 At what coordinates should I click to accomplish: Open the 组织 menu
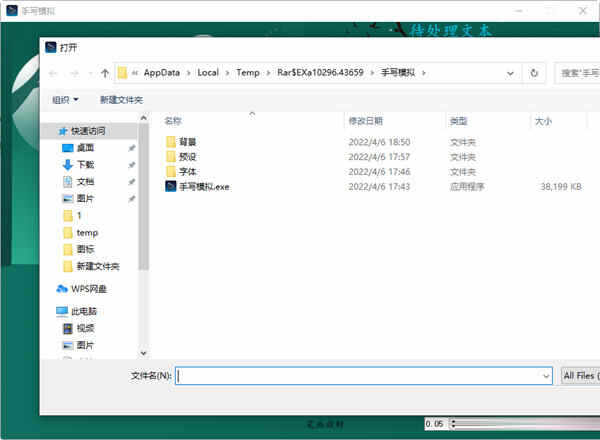(65, 100)
